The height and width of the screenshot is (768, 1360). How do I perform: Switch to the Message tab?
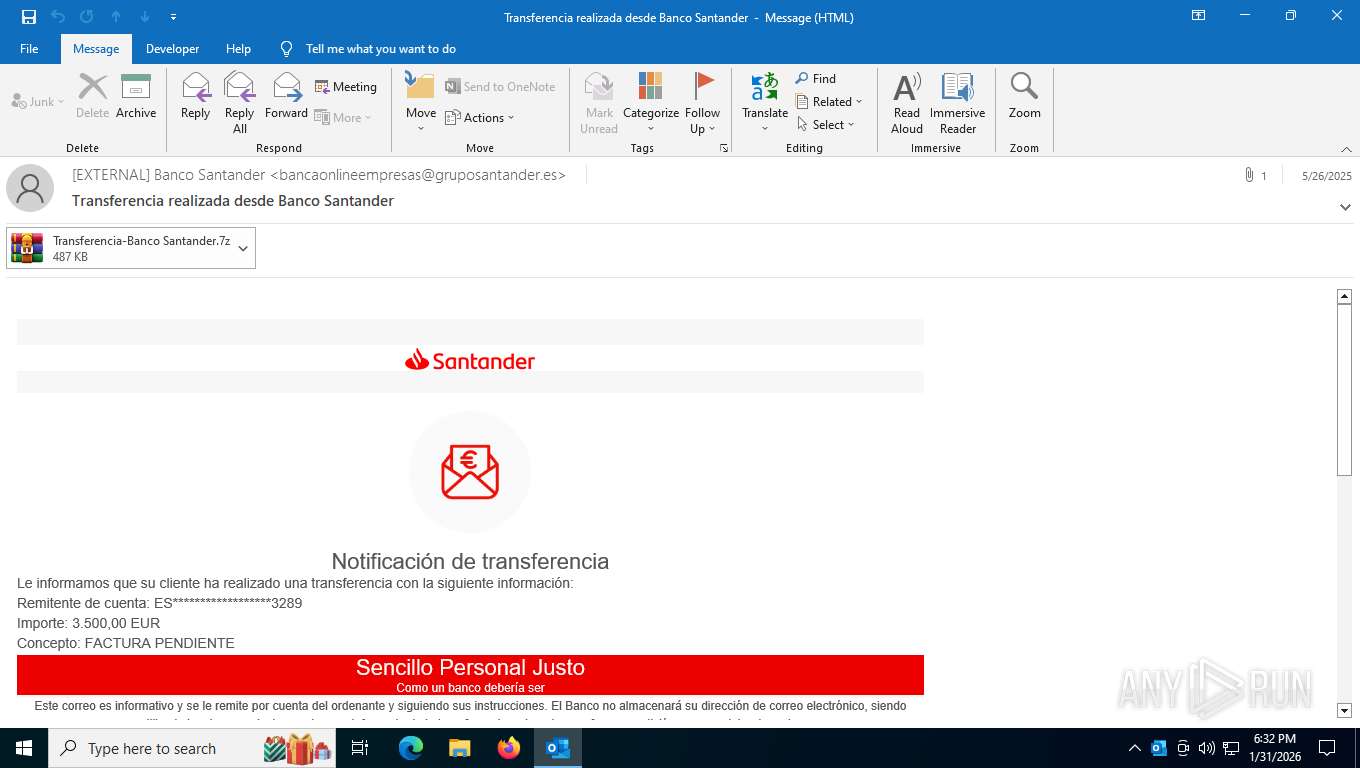pos(96,48)
